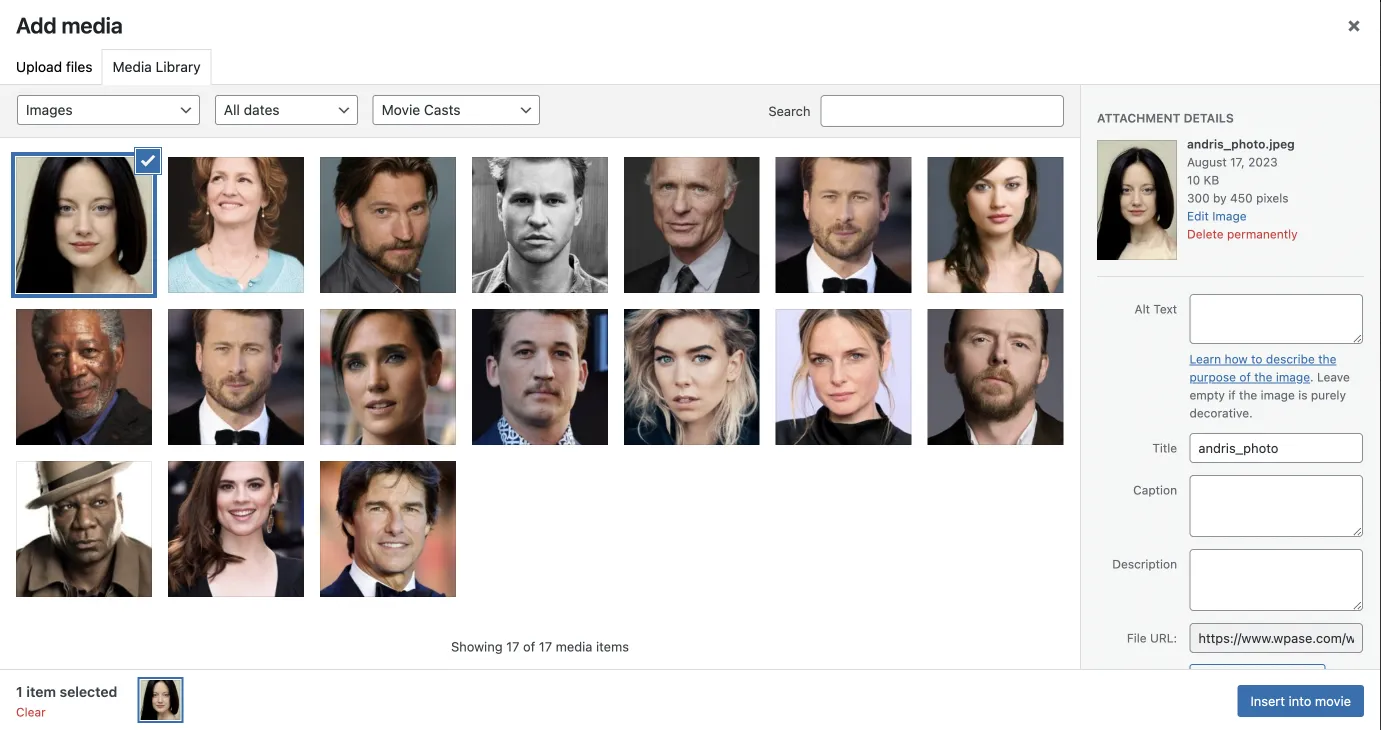
Task: Click the selected item thumbnail in bottom bar
Action: [x=160, y=700]
